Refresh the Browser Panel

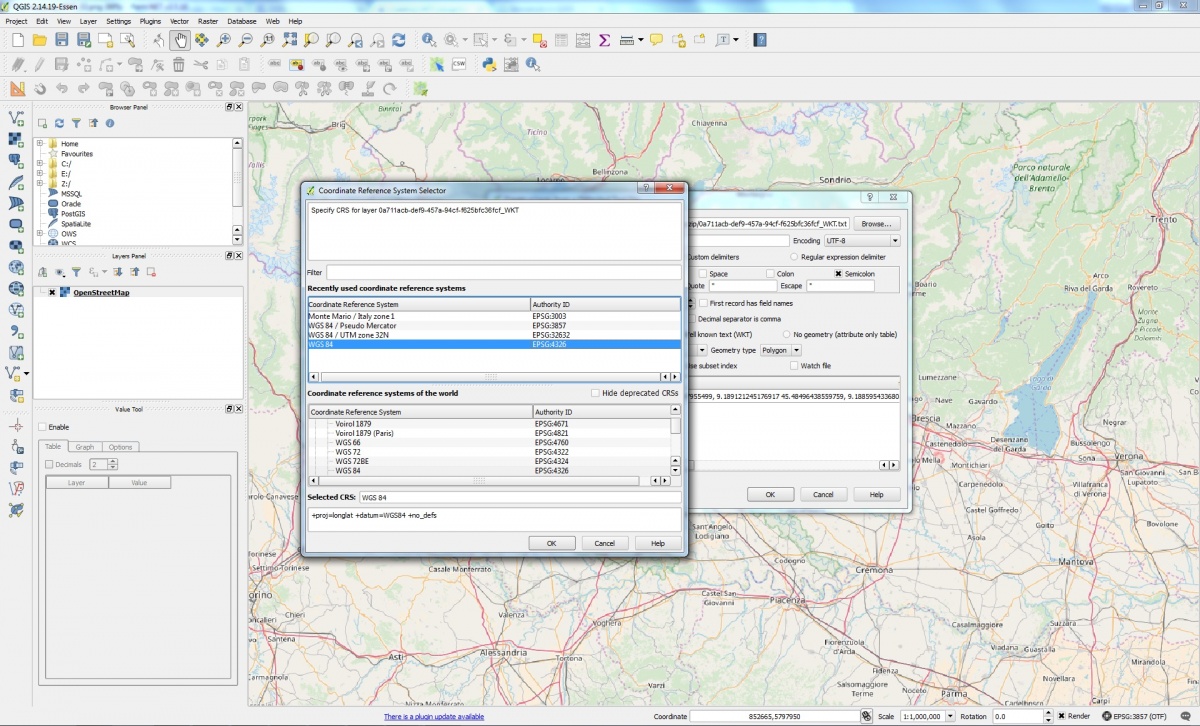[x=59, y=123]
